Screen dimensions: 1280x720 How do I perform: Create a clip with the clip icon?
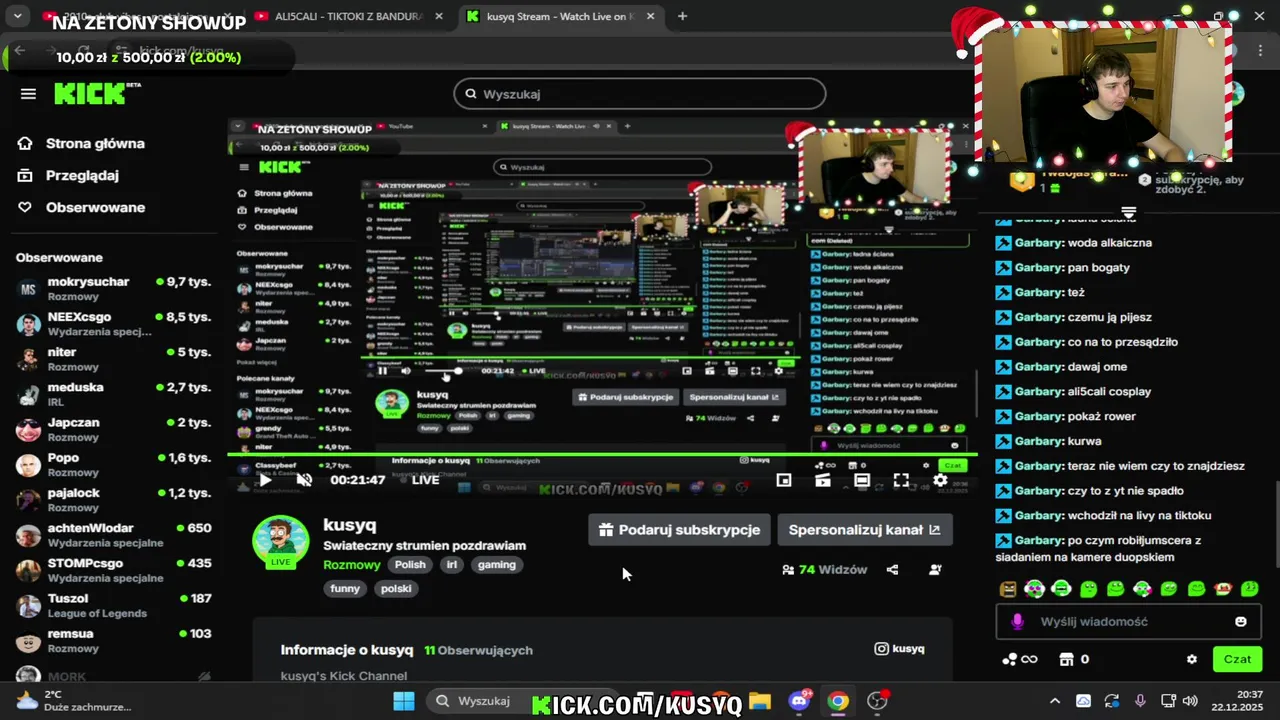tap(823, 480)
